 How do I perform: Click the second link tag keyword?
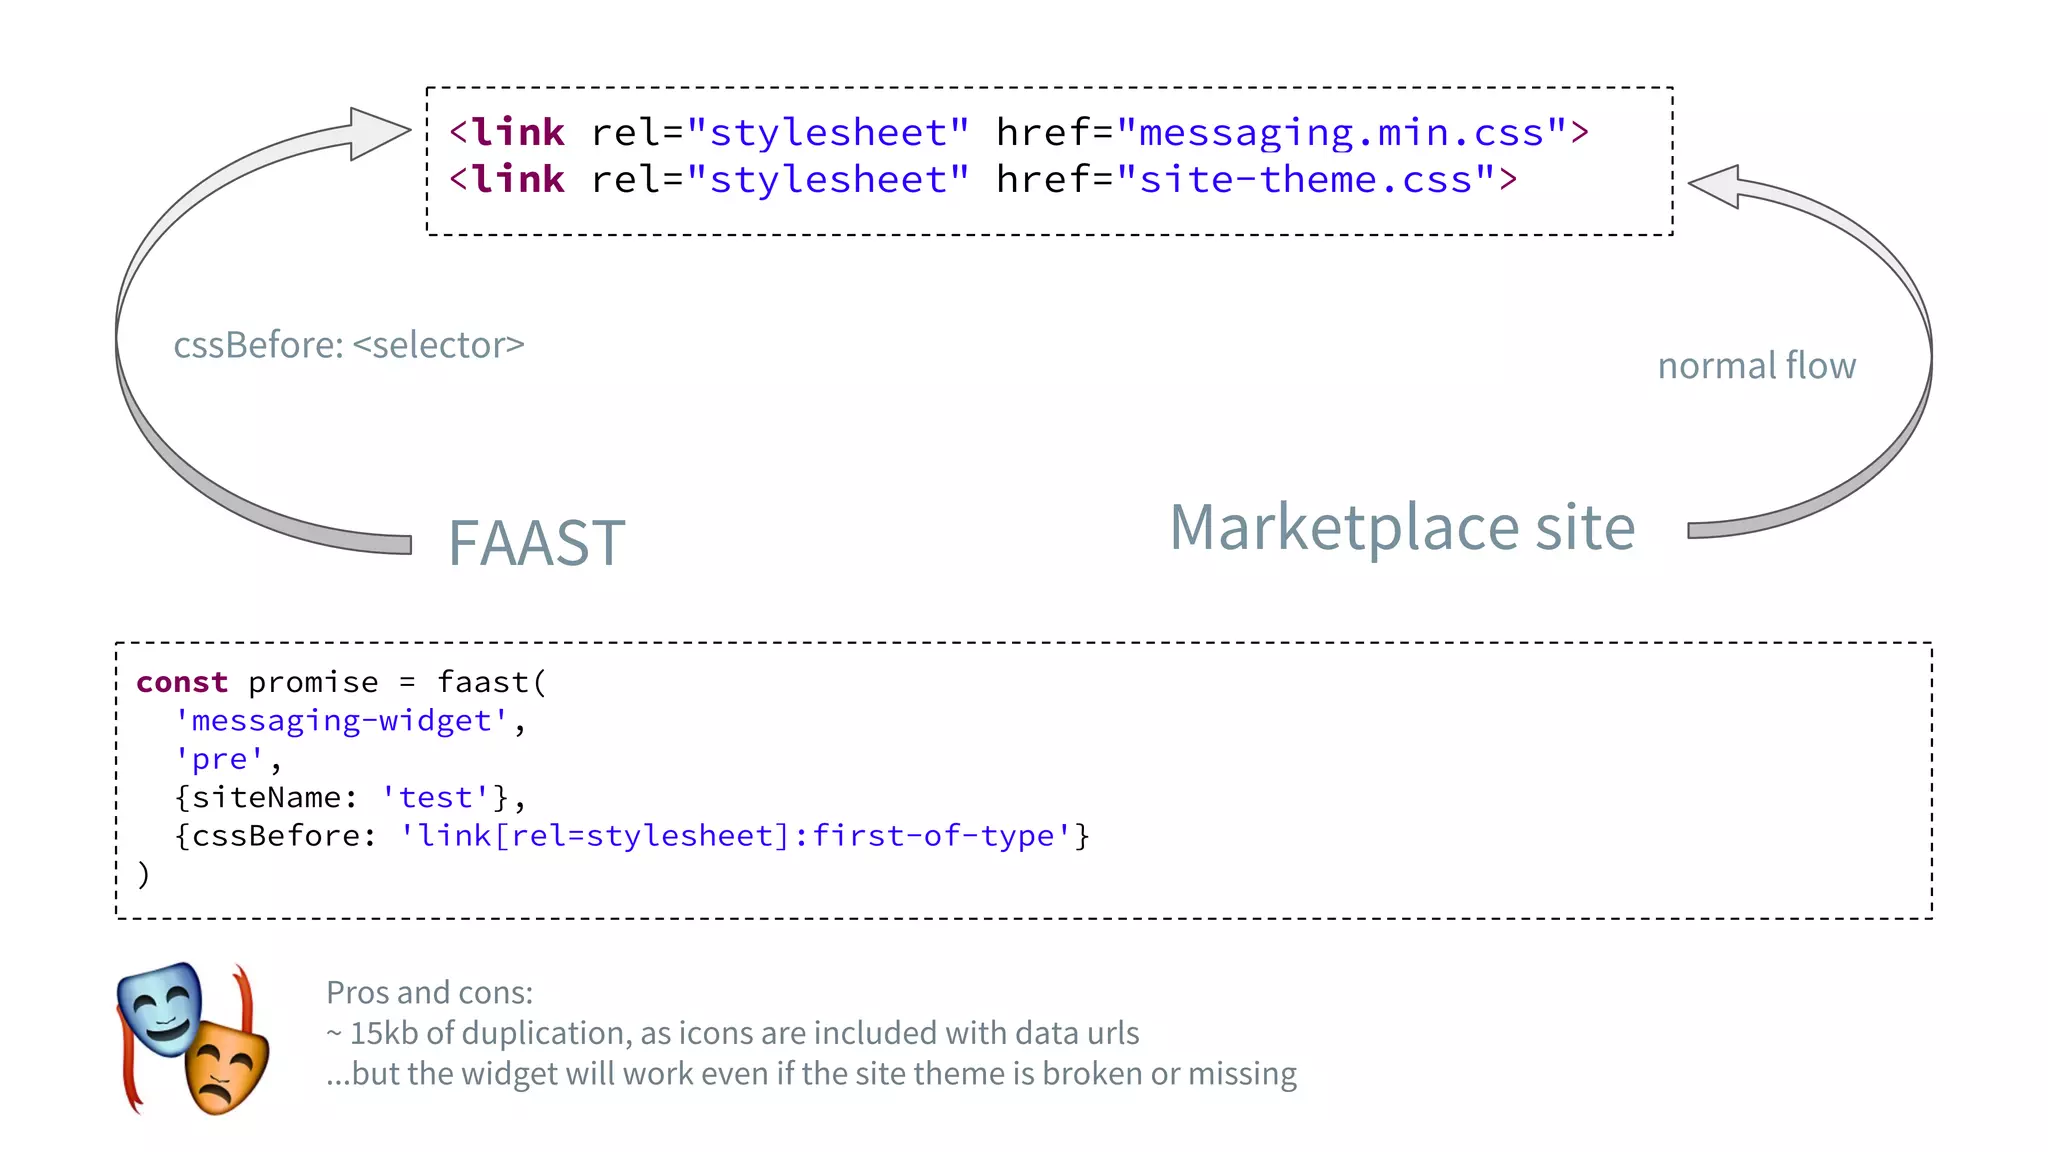[x=517, y=180]
